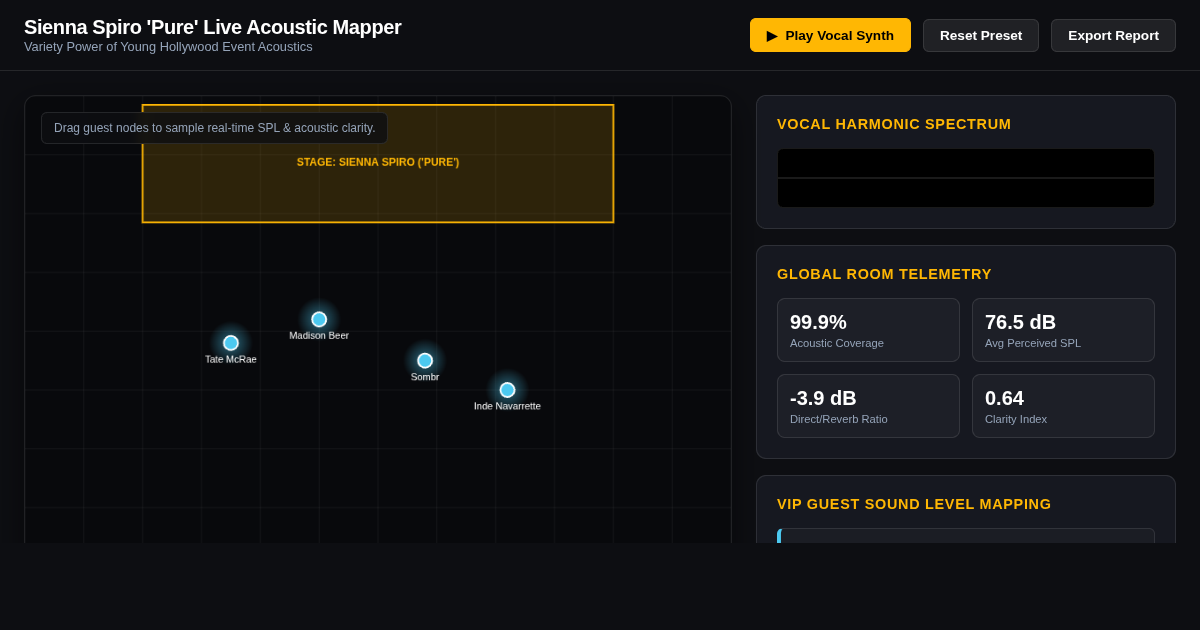1200x630 pixels.
Task: Click the Sienna Spiro 'Pure' Live Acoustic Mapper title
Action: [213, 27]
